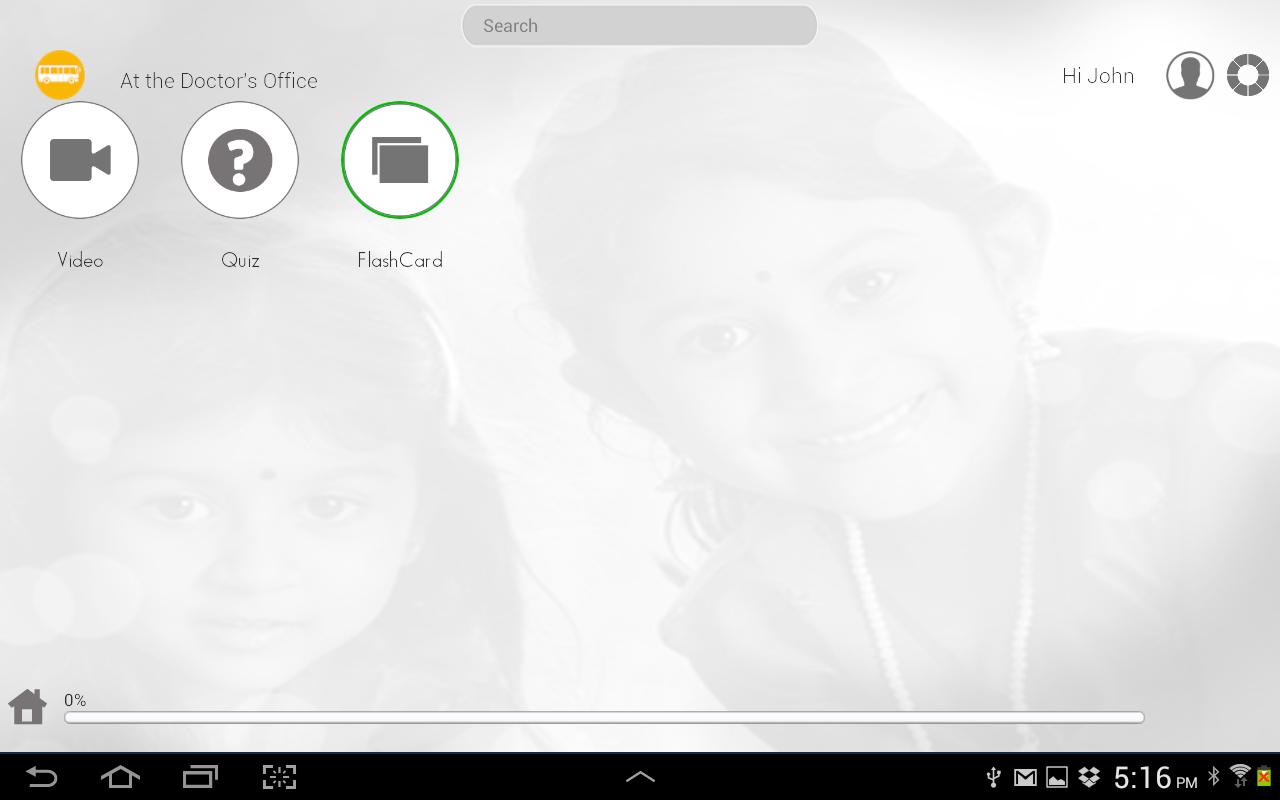This screenshot has height=800, width=1280.
Task: Open Android recent apps button
Action: click(200, 777)
